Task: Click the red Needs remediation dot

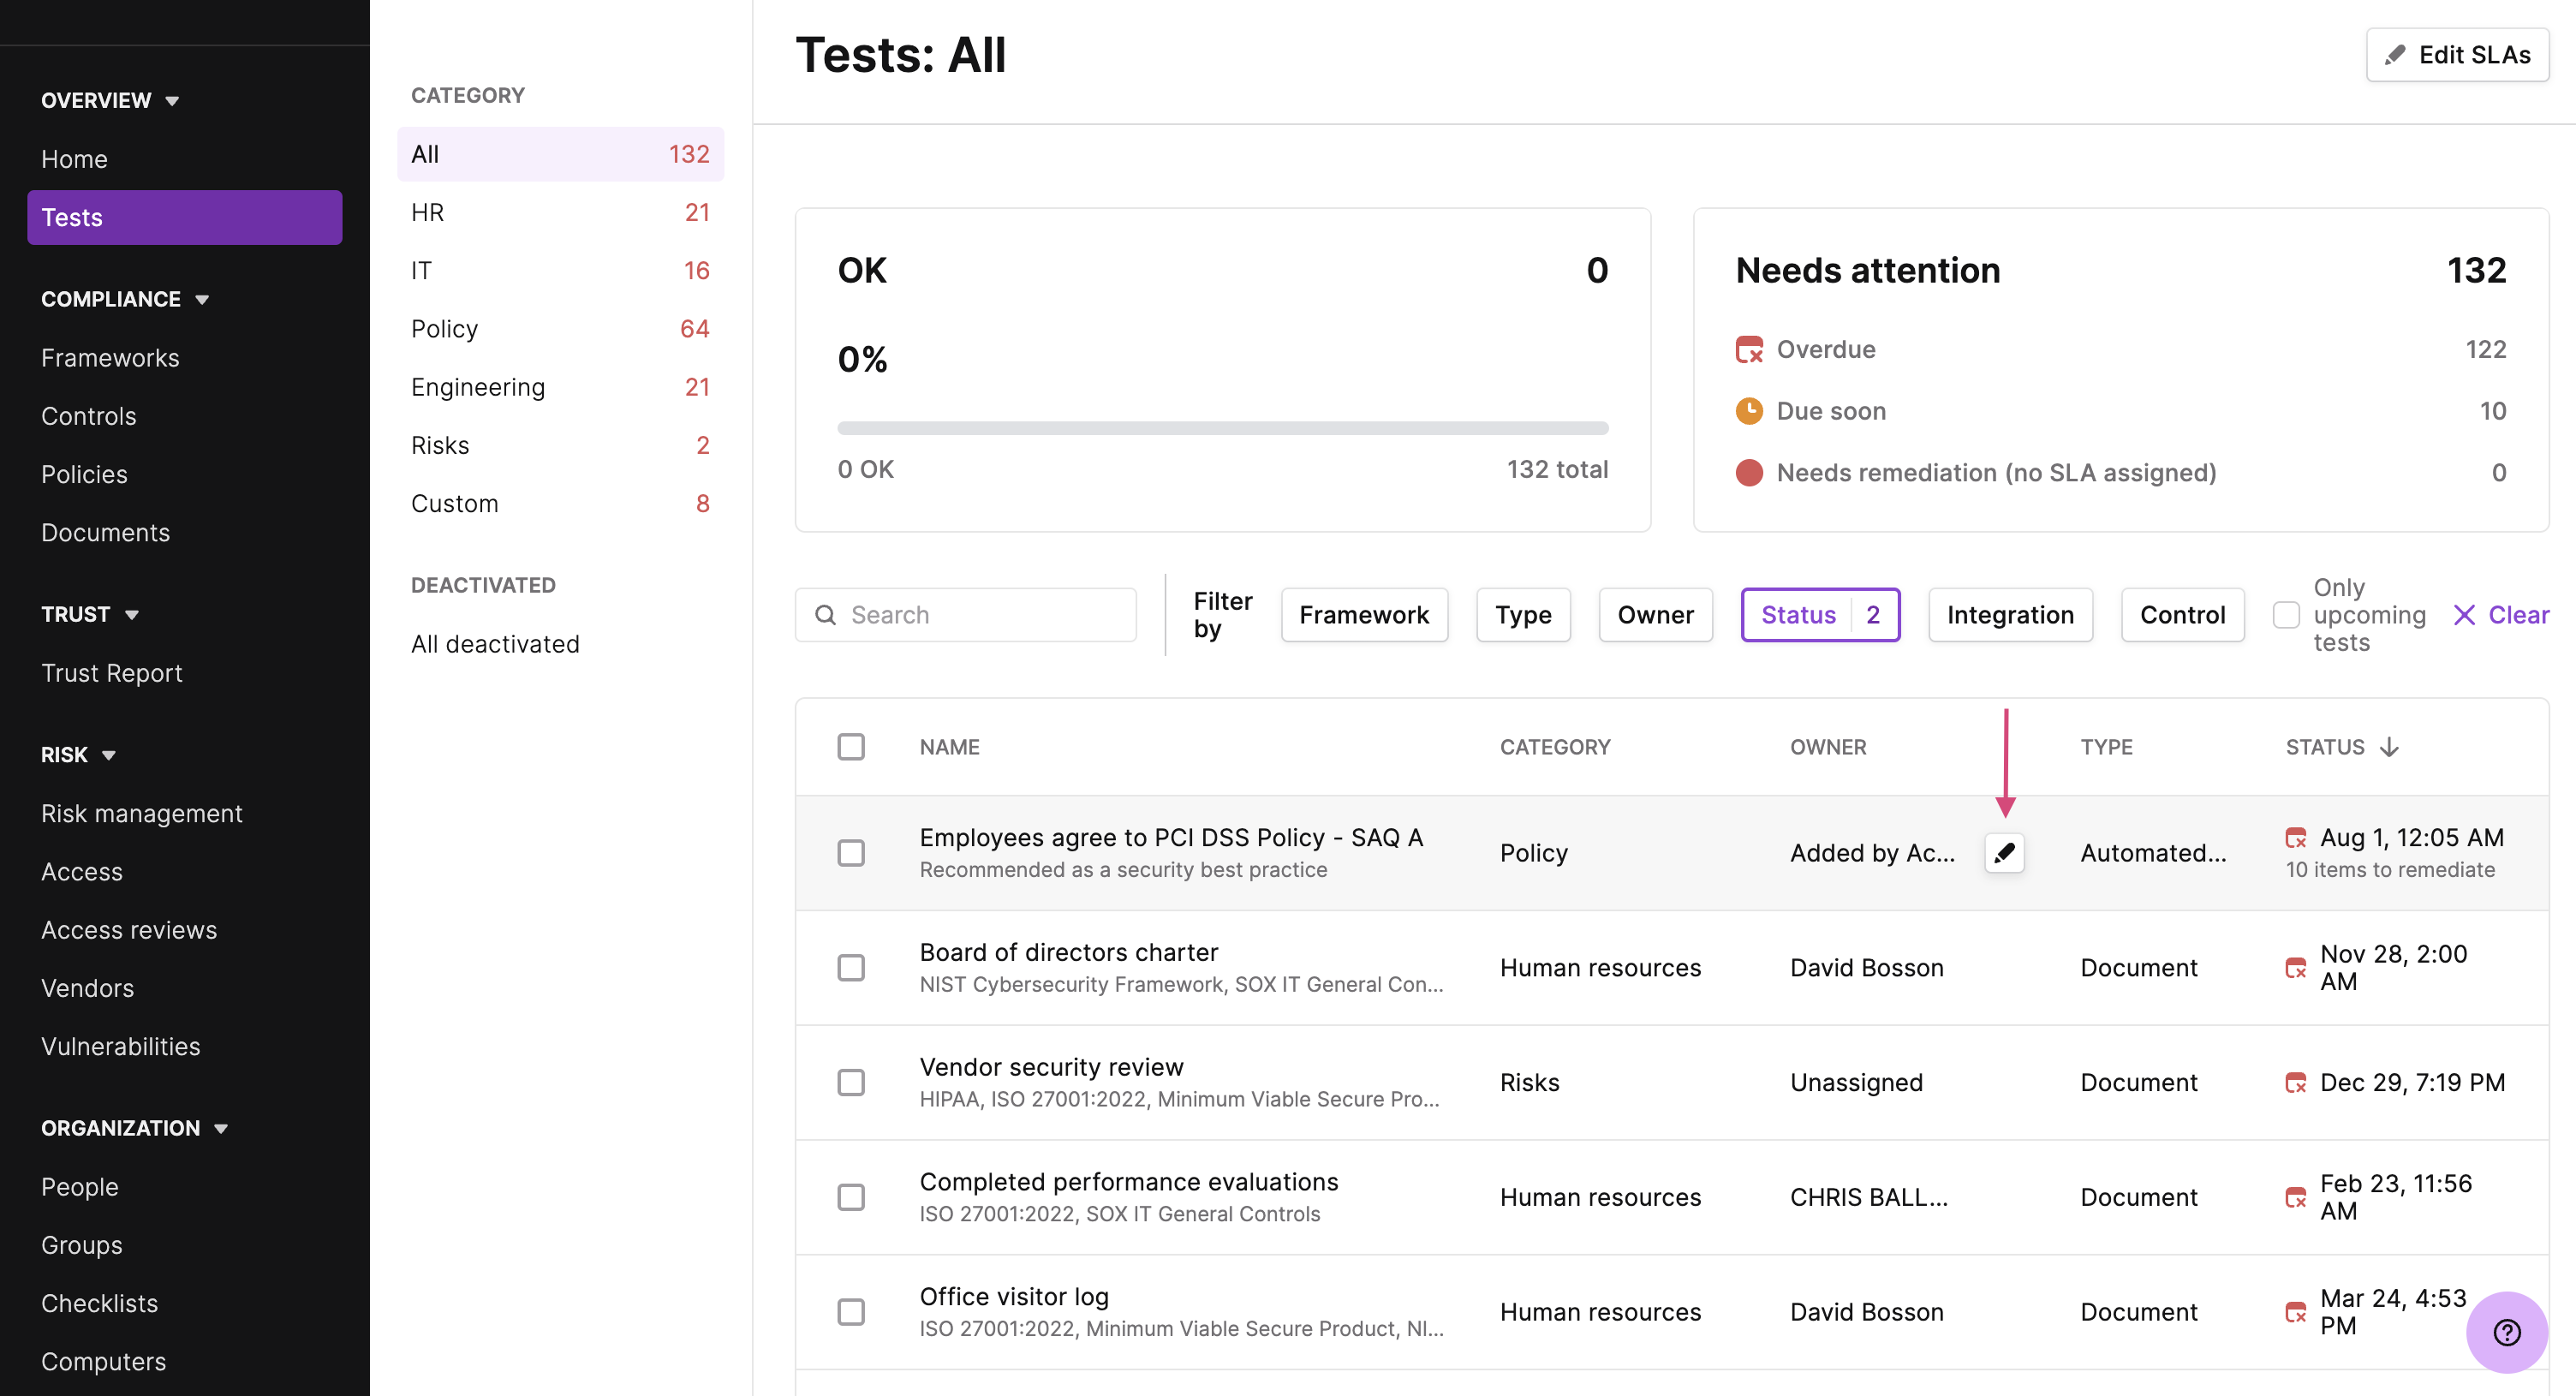Action: click(1749, 473)
